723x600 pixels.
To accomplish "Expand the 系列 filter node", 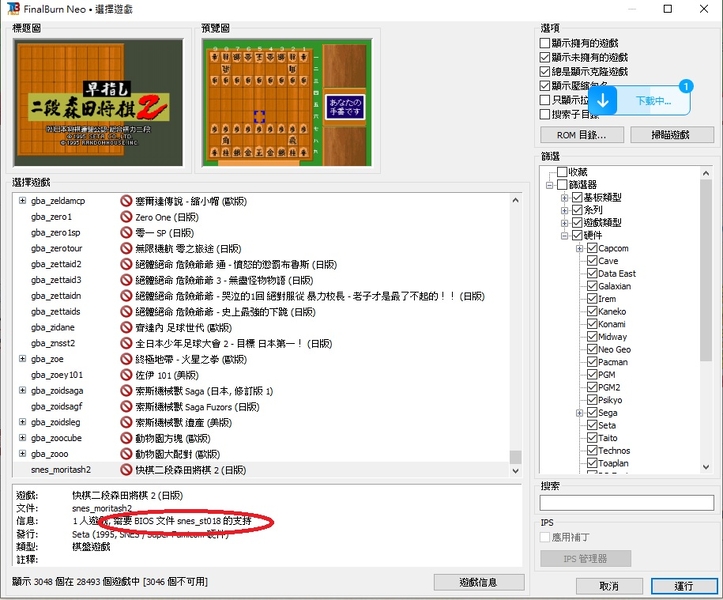I will [x=564, y=210].
